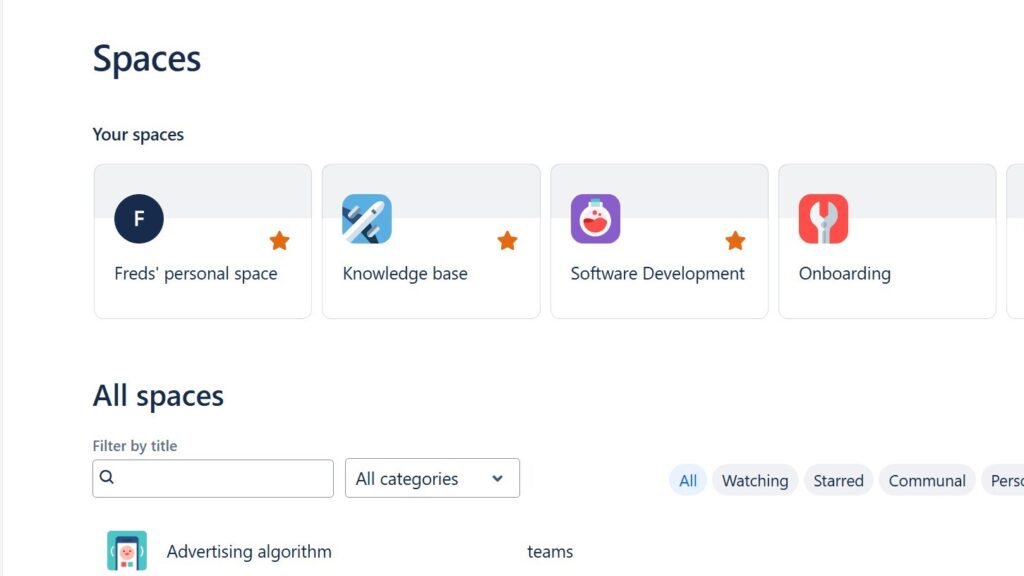Image resolution: width=1024 pixels, height=576 pixels.
Task: Click the Software Development flask icon
Action: click(595, 218)
